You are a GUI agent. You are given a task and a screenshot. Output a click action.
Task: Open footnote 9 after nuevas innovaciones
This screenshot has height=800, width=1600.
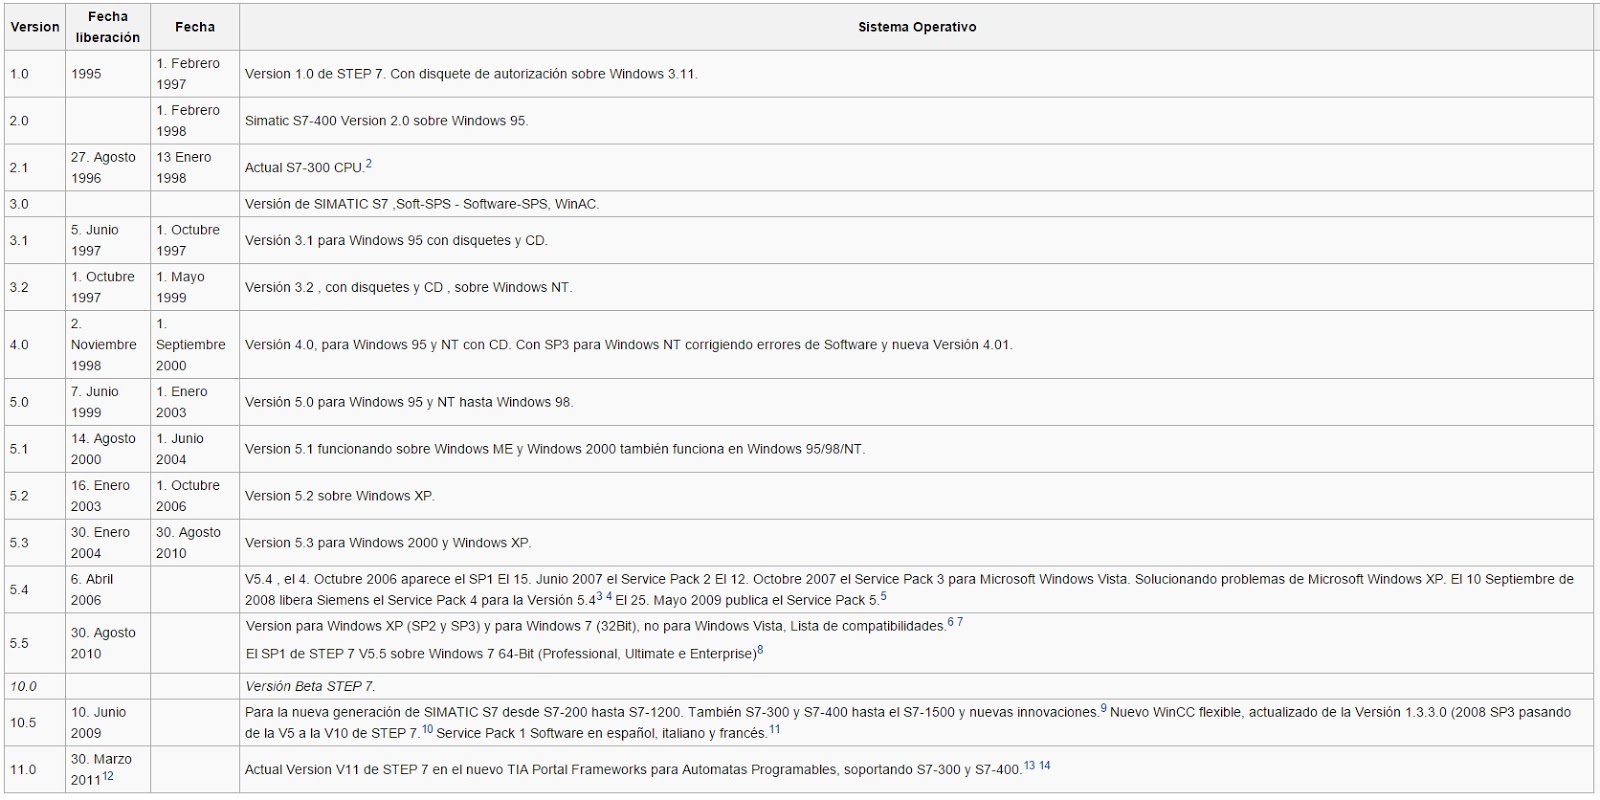pos(1103,708)
